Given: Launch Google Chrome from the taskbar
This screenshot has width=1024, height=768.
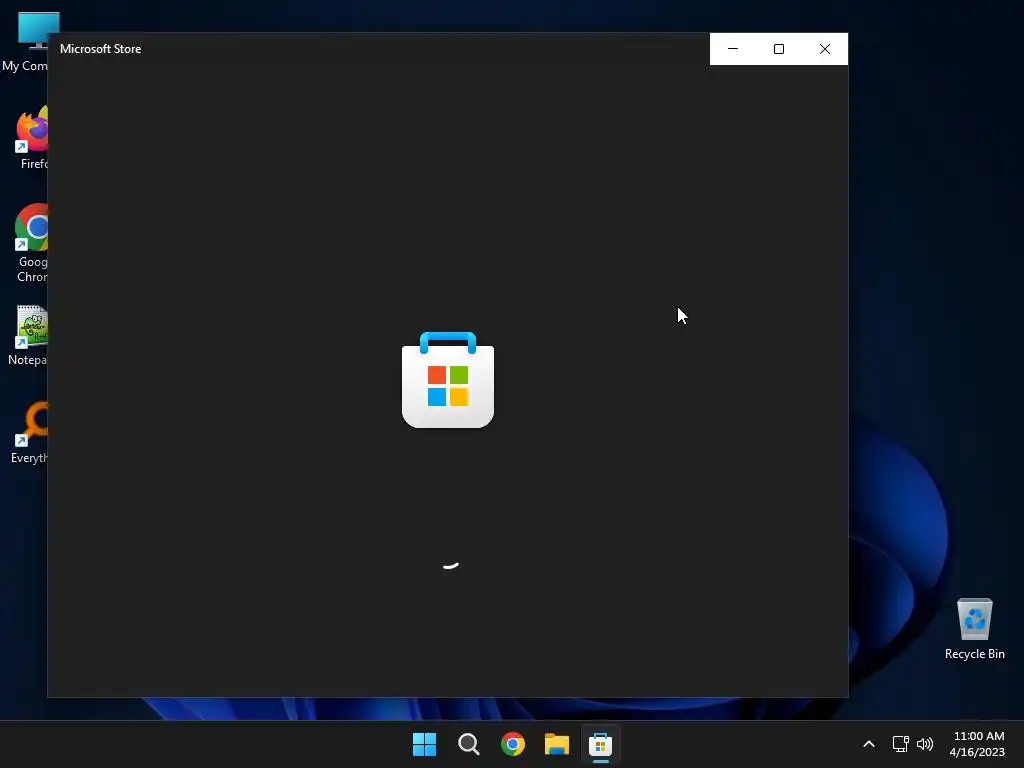Looking at the screenshot, I should click(x=513, y=744).
